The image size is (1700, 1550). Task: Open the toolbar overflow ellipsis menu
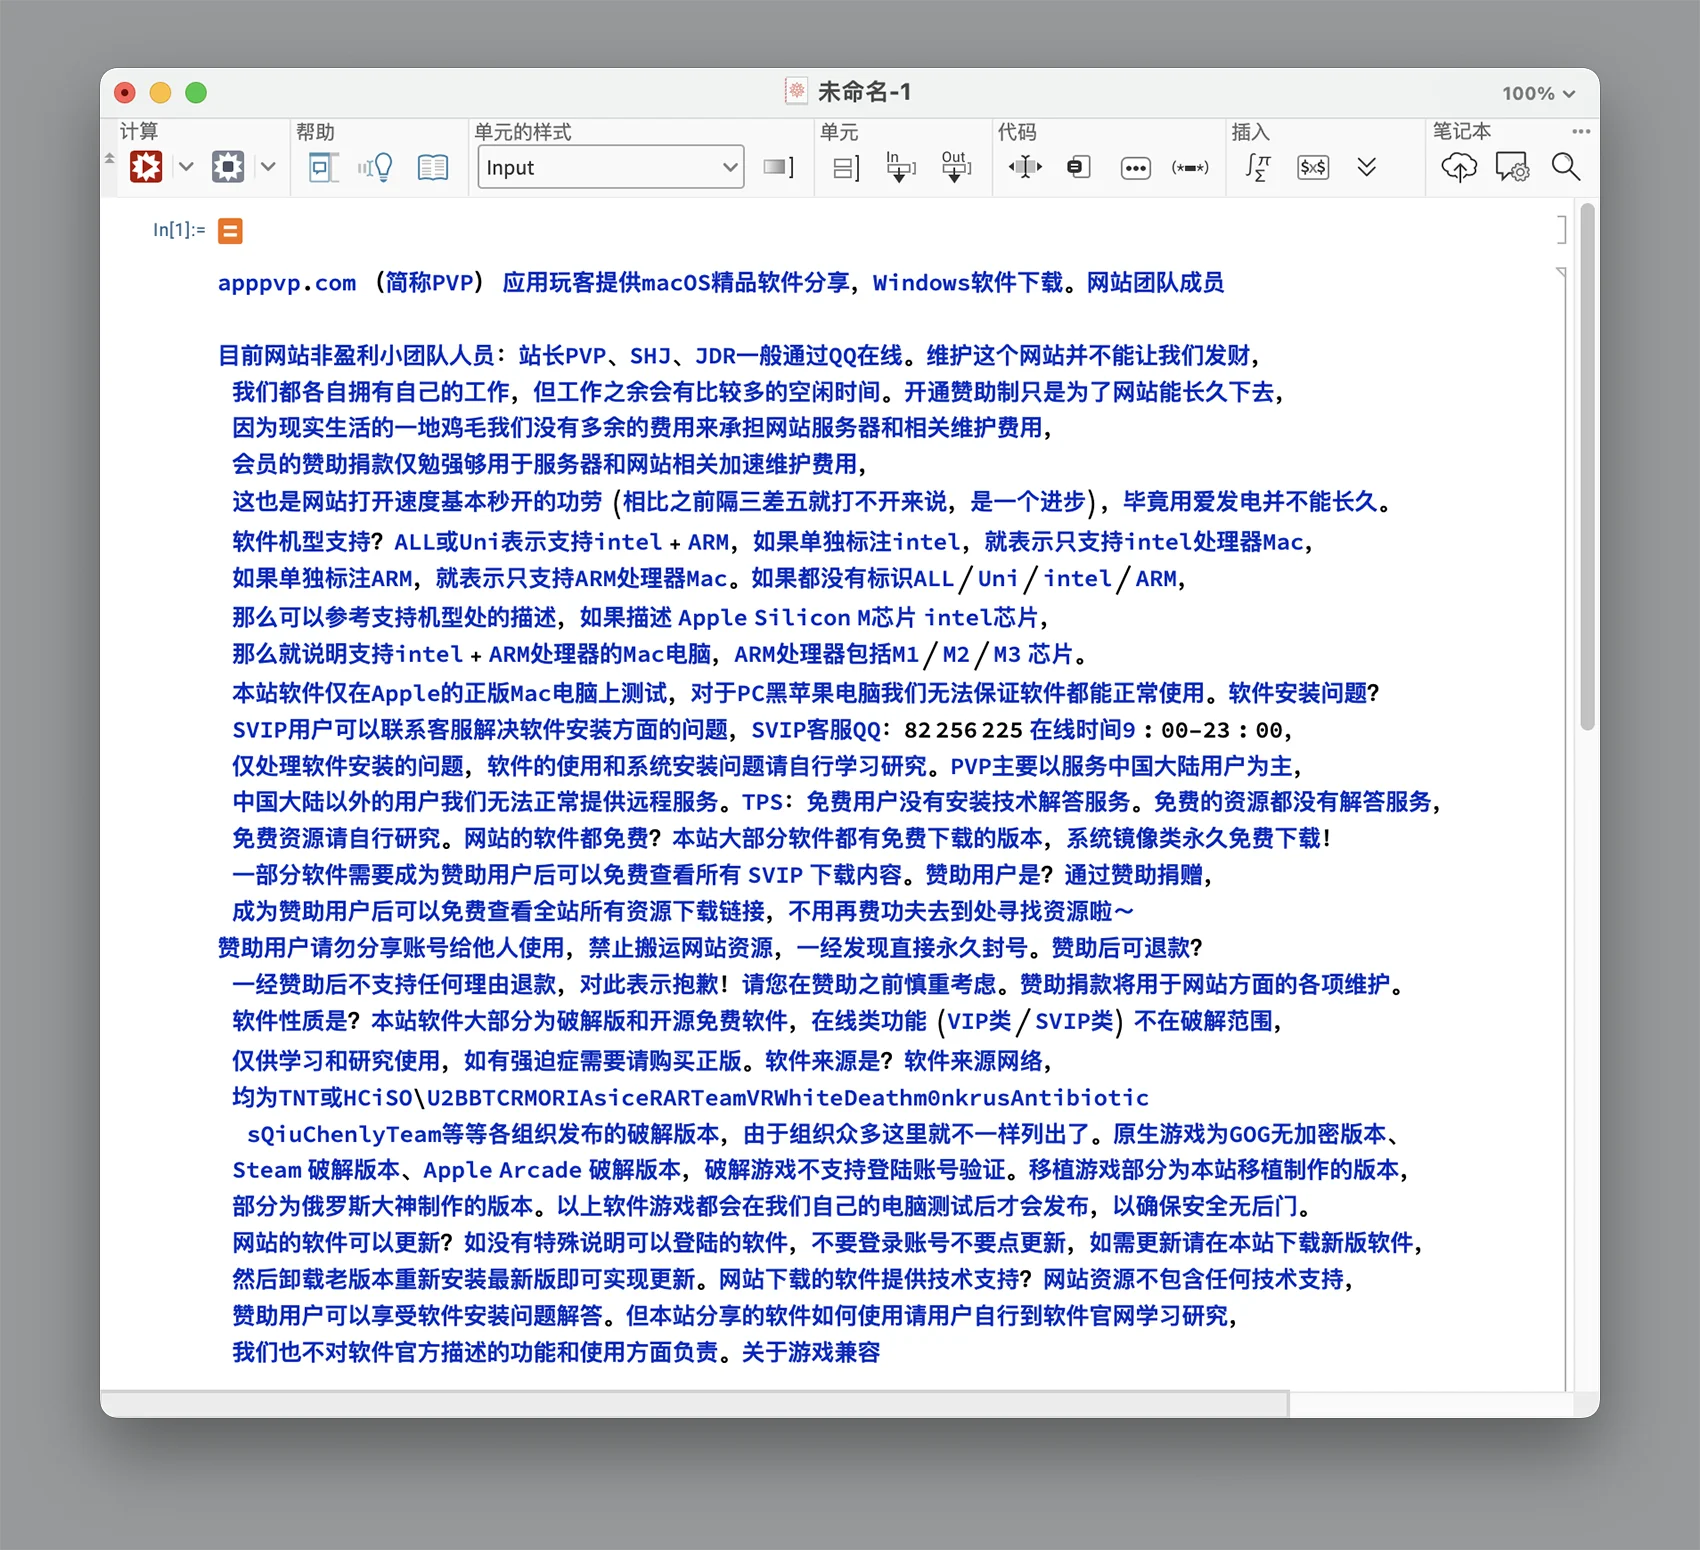click(1580, 131)
